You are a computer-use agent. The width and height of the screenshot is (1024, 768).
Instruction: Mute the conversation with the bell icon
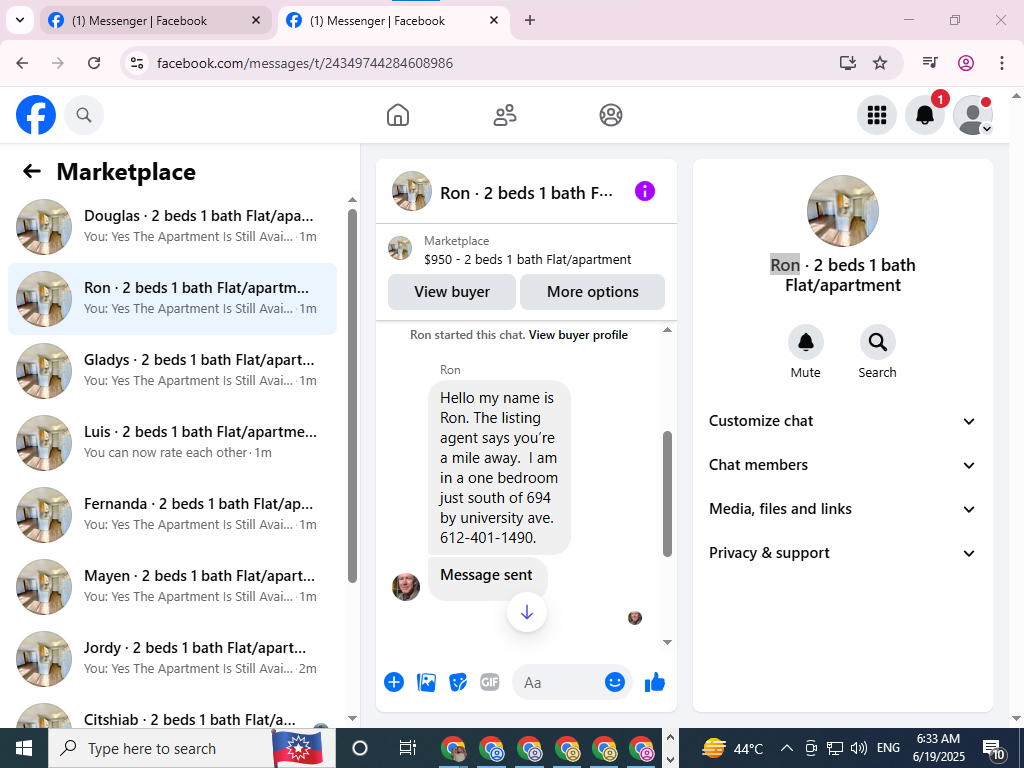[x=805, y=342]
